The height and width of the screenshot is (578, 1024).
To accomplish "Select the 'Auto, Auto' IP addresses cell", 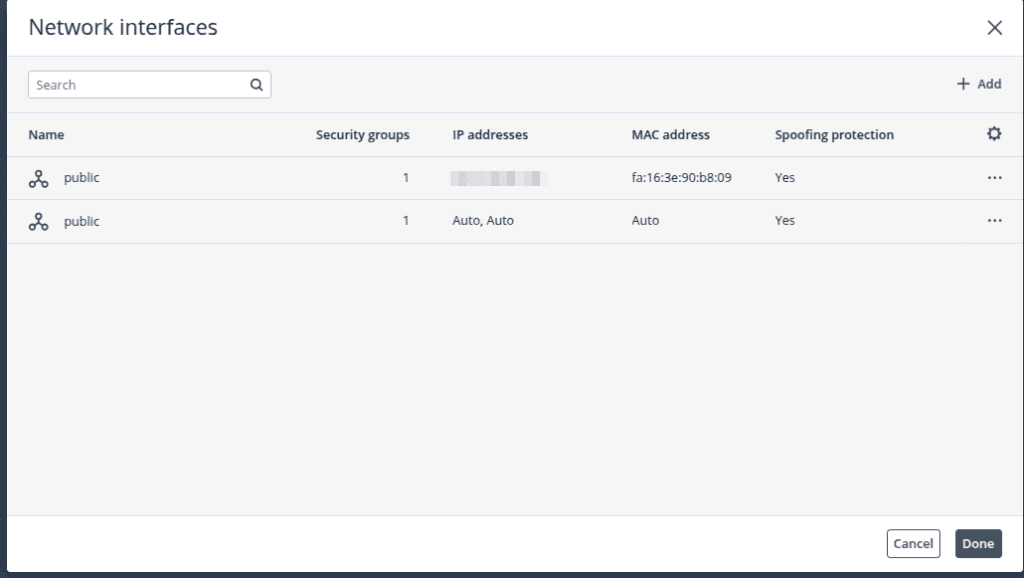I will (x=483, y=221).
